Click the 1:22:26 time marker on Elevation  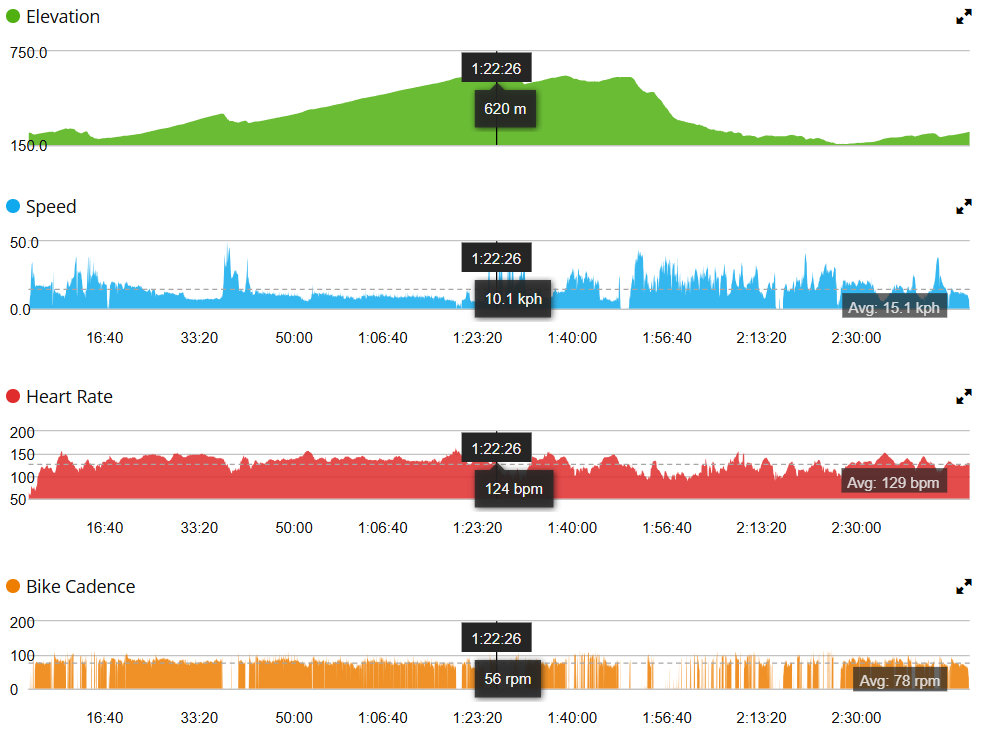496,68
